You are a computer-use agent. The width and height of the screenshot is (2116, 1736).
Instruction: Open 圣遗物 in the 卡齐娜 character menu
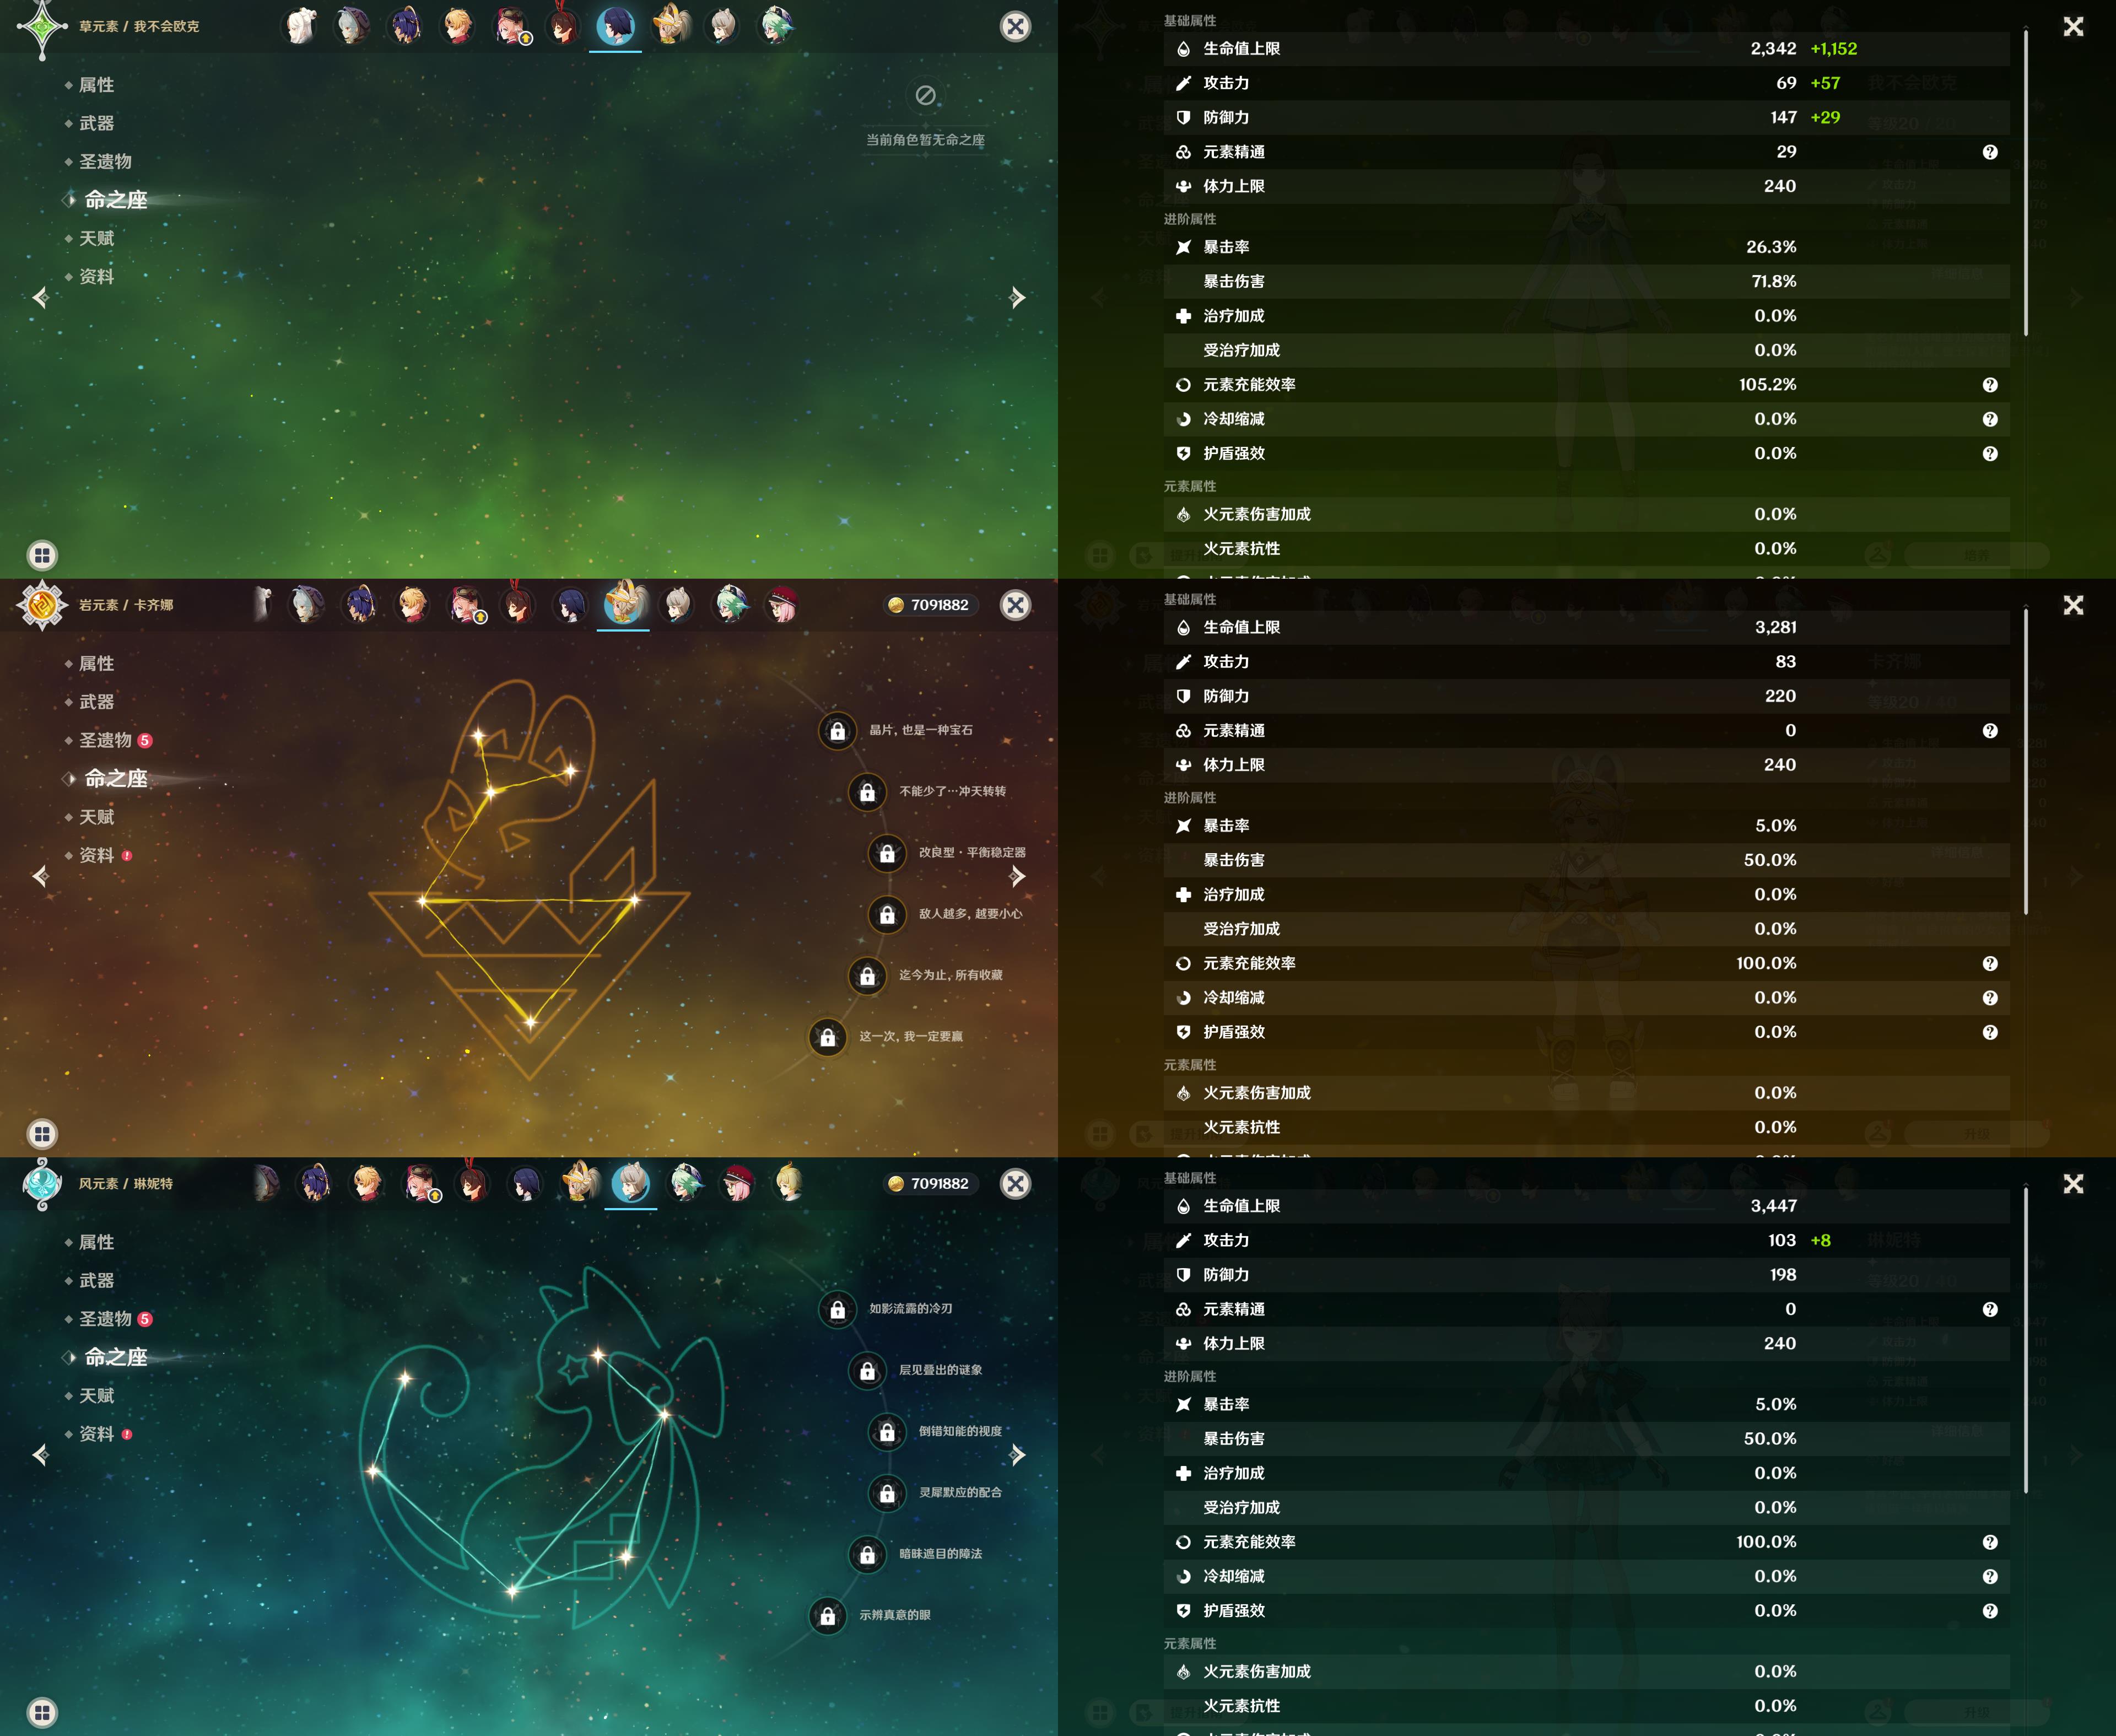pyautogui.click(x=105, y=740)
